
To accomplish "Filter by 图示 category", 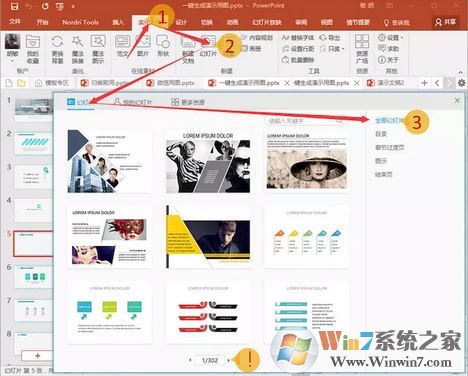I will (381, 161).
